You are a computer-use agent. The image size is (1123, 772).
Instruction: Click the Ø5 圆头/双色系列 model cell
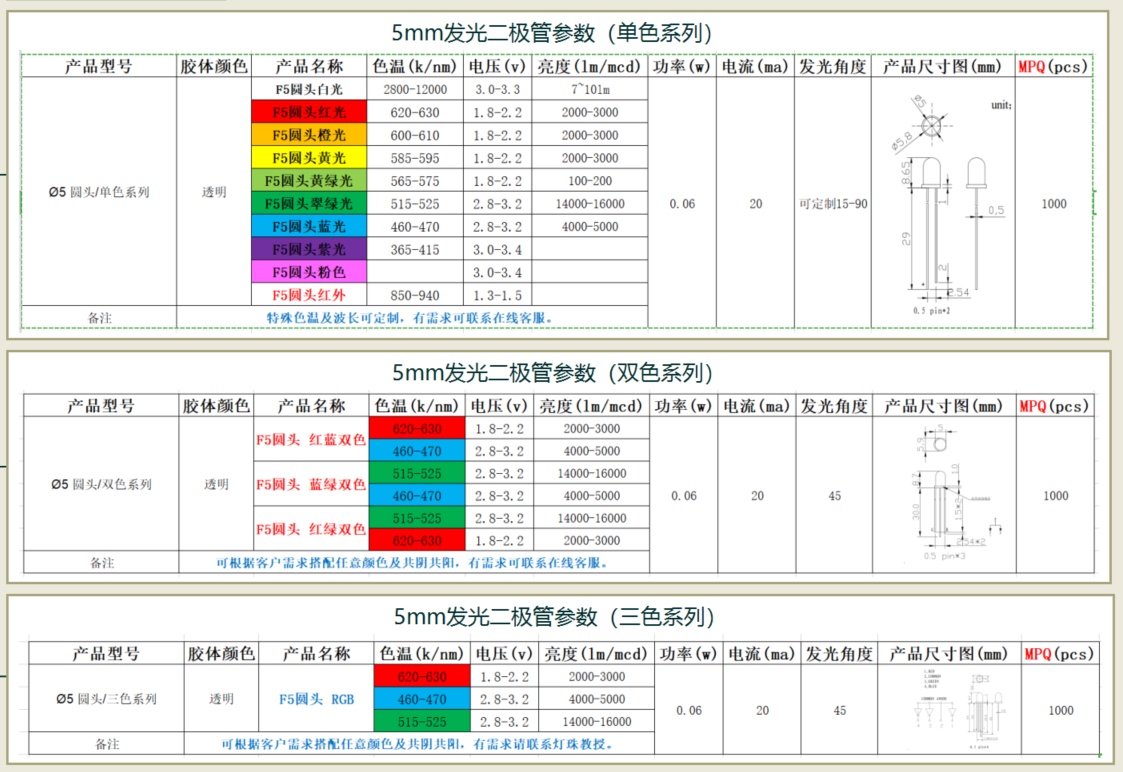[101, 484]
